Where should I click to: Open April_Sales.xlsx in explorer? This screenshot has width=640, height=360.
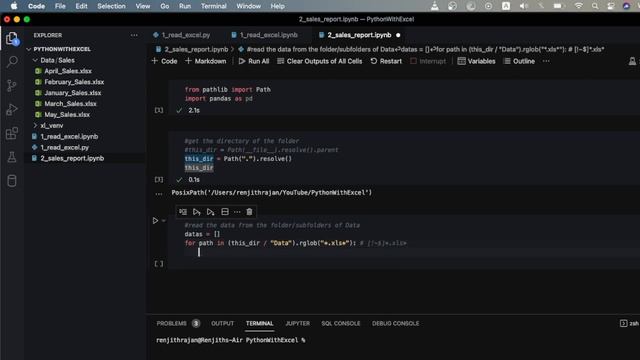tap(68, 71)
